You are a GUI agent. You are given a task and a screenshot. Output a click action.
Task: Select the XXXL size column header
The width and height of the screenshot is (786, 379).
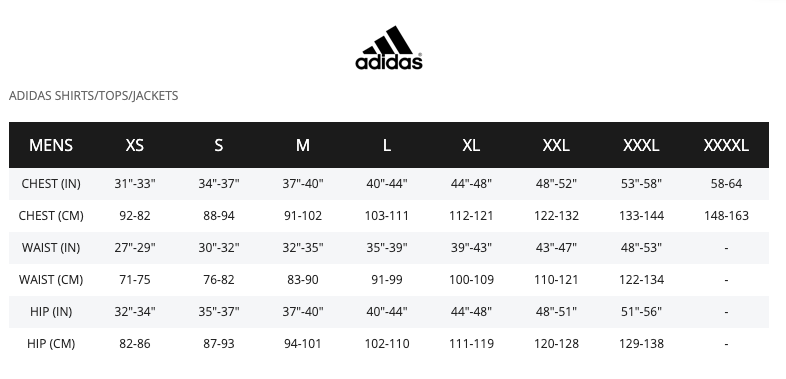[x=641, y=145]
